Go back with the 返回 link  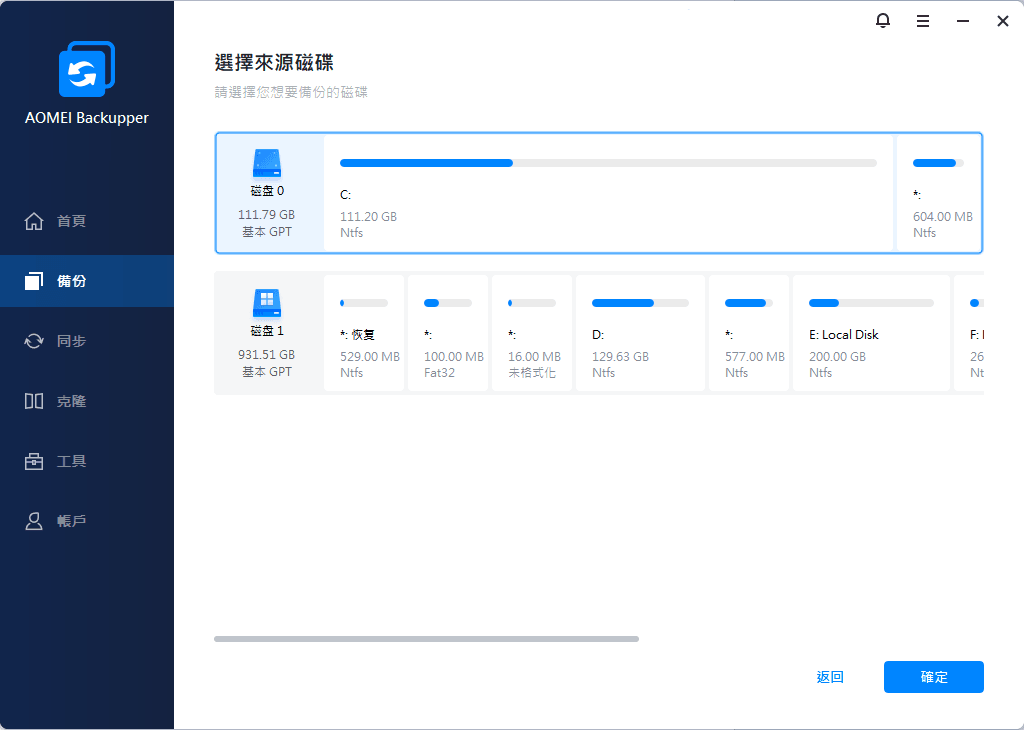point(830,677)
